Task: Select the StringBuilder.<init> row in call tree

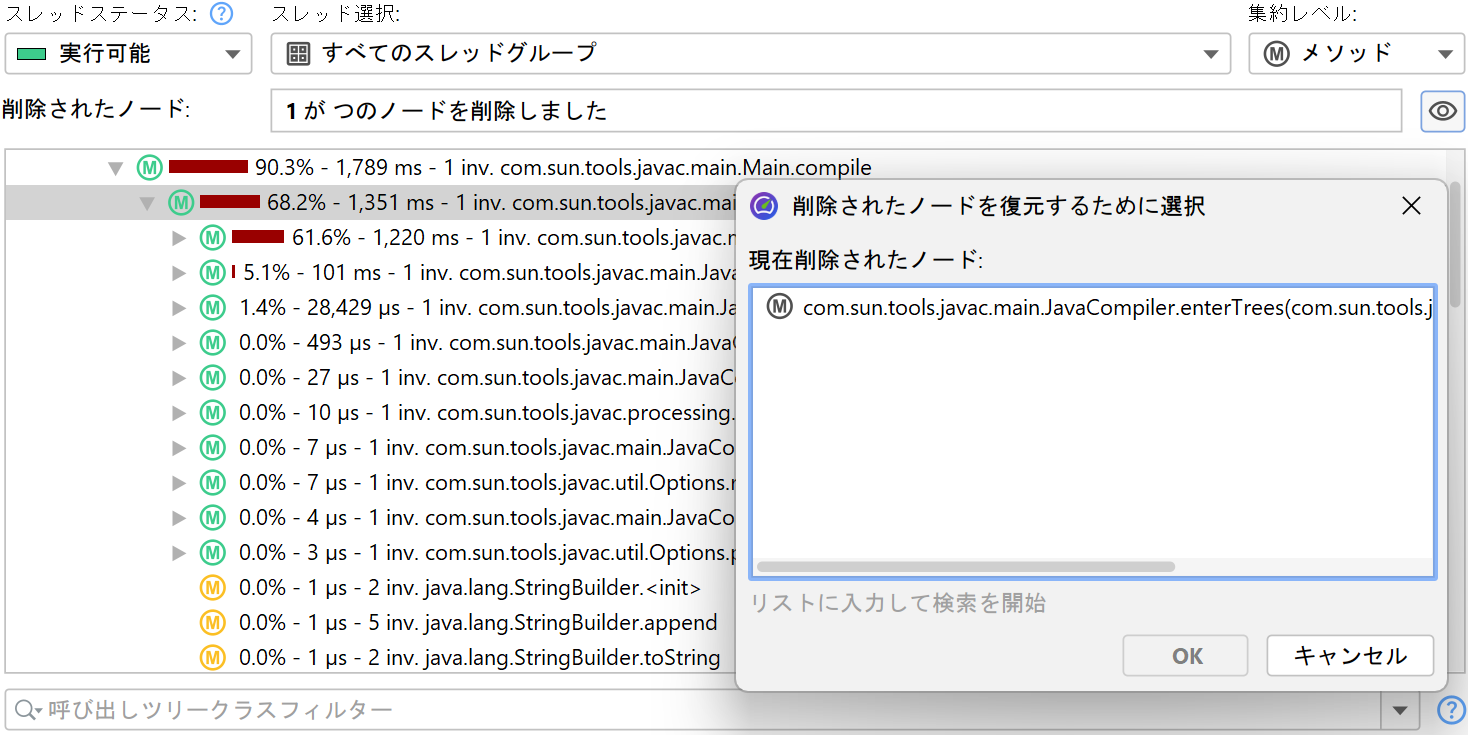Action: 470,588
